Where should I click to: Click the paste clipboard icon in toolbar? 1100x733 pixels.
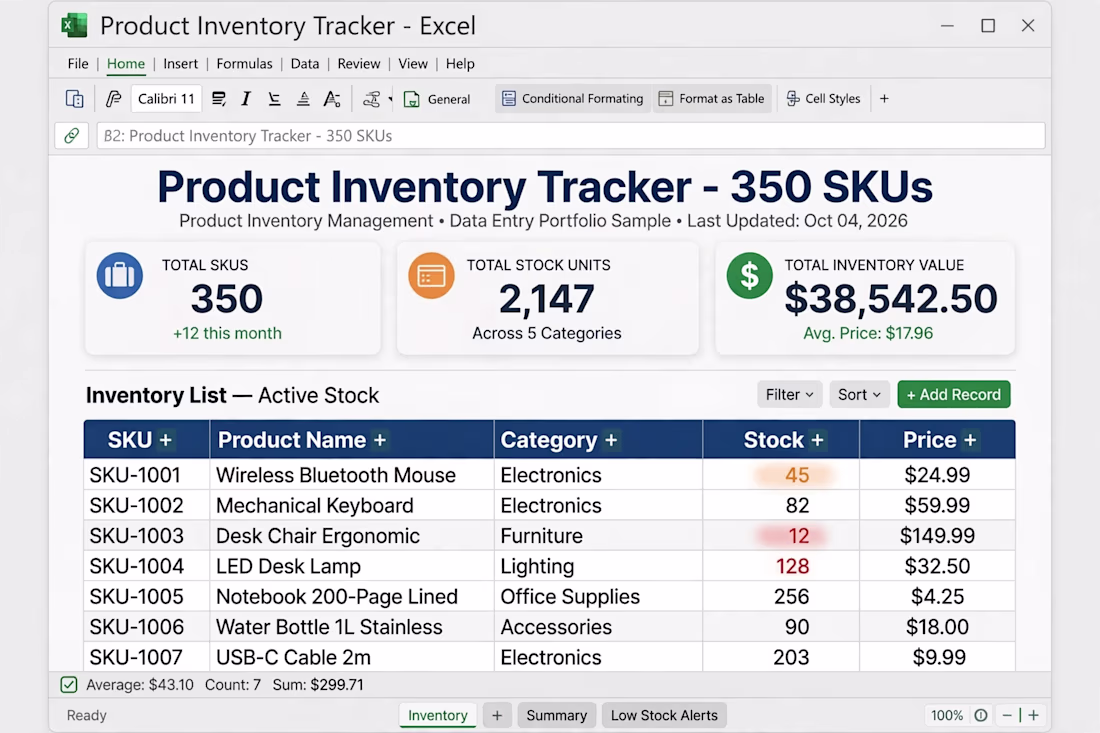[x=74, y=99]
